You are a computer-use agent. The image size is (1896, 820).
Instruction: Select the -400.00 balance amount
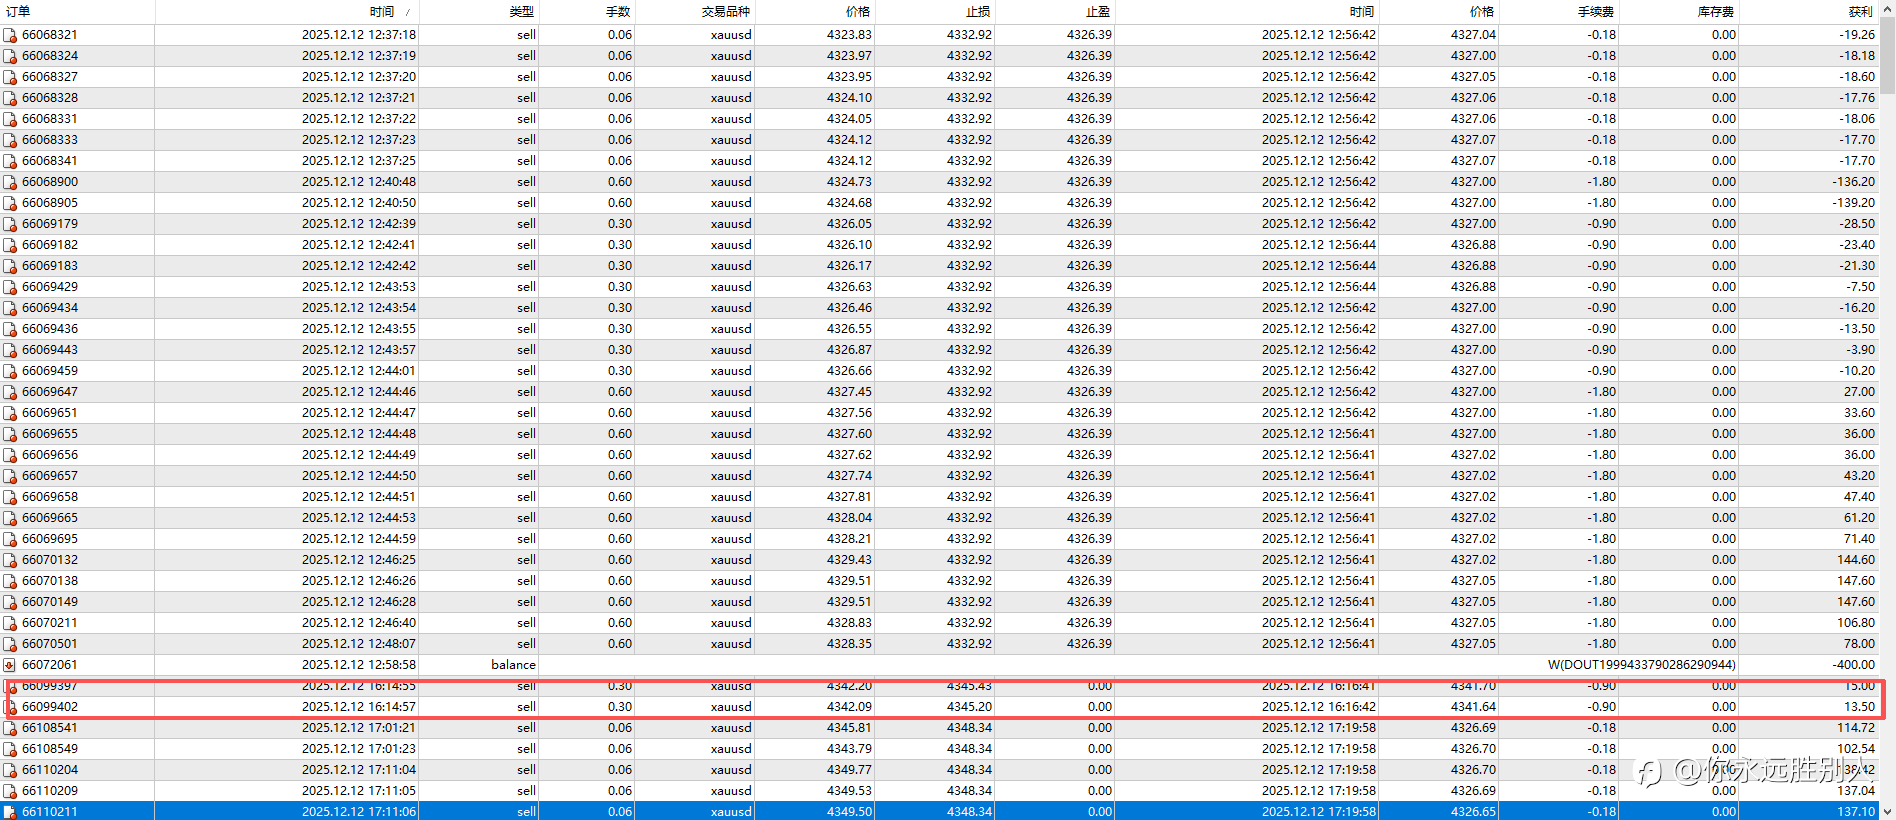1853,665
